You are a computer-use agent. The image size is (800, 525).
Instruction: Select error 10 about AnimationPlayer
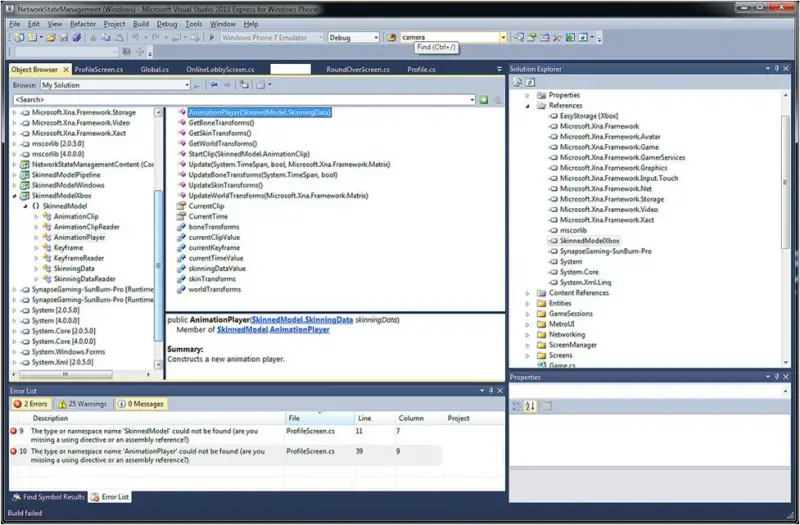[x=225, y=456]
